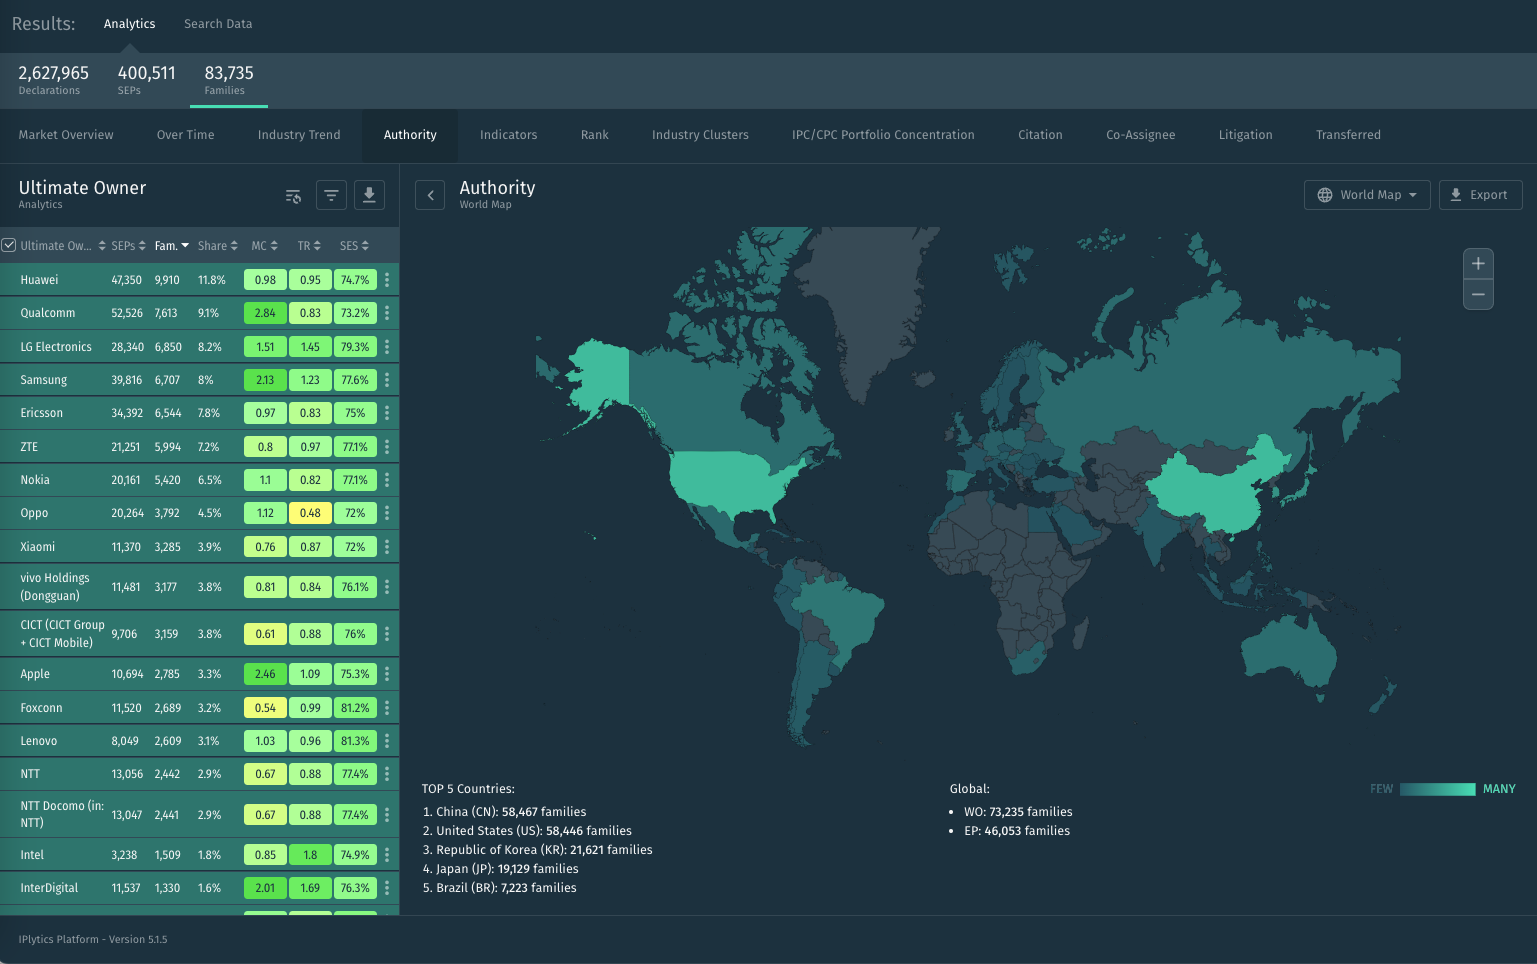Zoom in on the map with plus

[1478, 264]
